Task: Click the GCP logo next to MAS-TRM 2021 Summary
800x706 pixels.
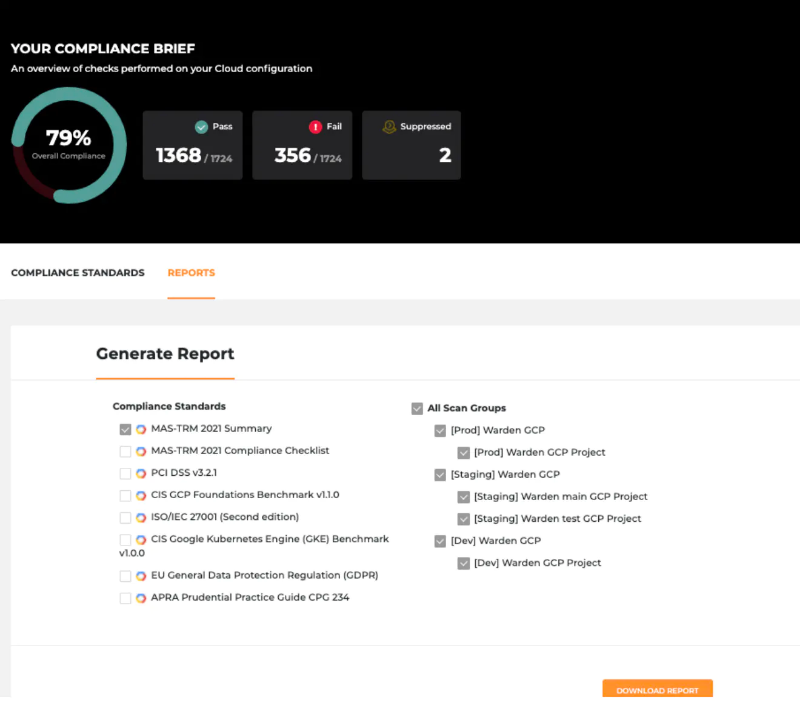Action: pyautogui.click(x=141, y=430)
